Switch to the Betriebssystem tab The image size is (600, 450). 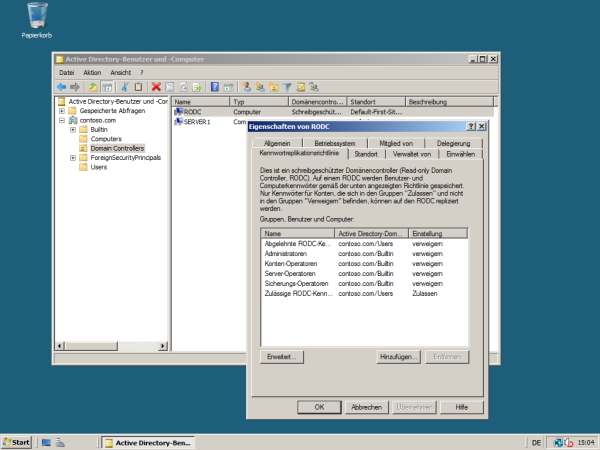(335, 143)
